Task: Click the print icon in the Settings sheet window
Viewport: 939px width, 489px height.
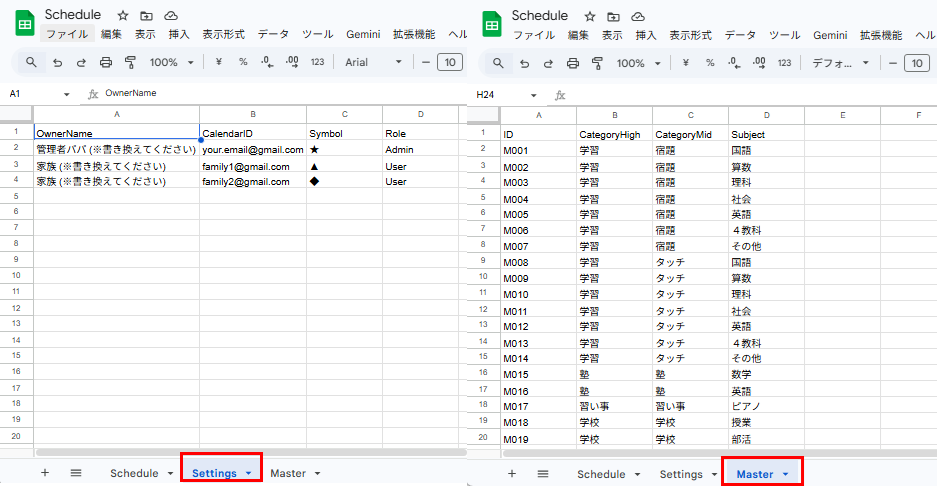Action: pos(106,62)
